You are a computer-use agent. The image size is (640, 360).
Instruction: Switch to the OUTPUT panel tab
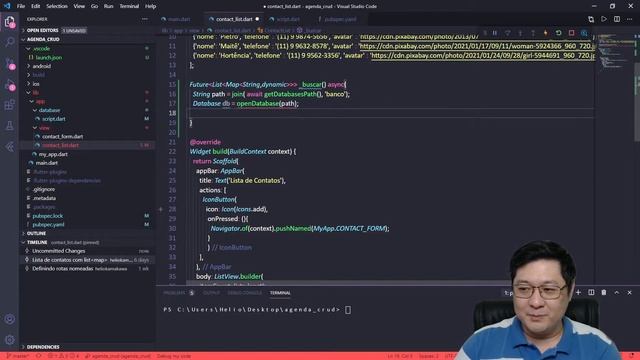click(x=211, y=293)
